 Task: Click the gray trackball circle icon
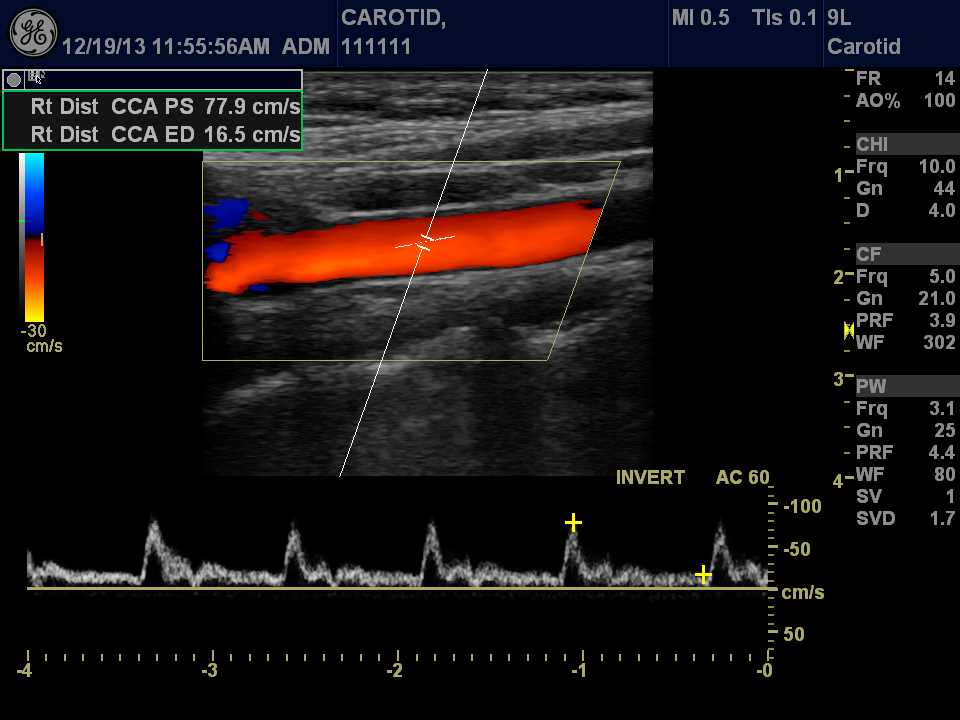point(14,79)
